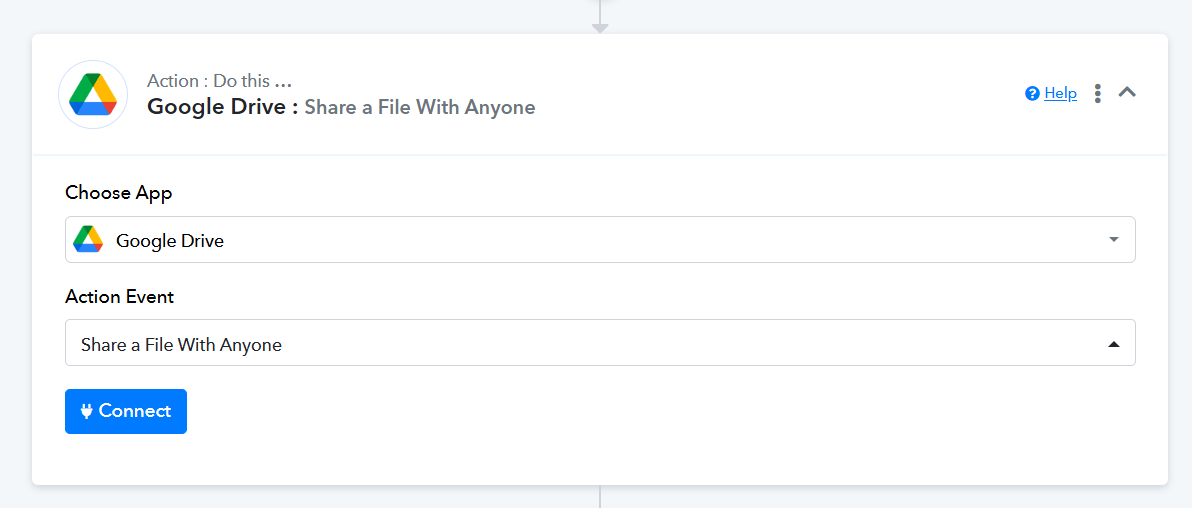
Task: Click the empty space right of the Connect button
Action: tap(600, 411)
